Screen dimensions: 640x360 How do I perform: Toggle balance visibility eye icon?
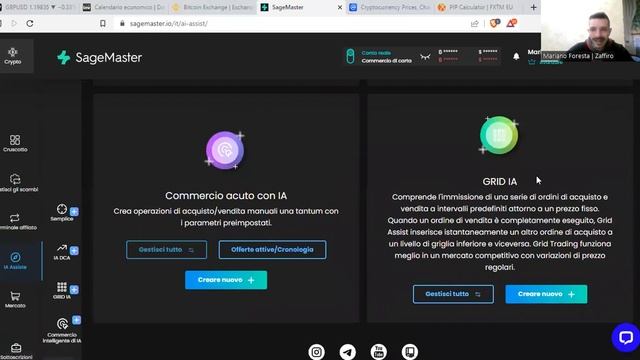click(425, 57)
